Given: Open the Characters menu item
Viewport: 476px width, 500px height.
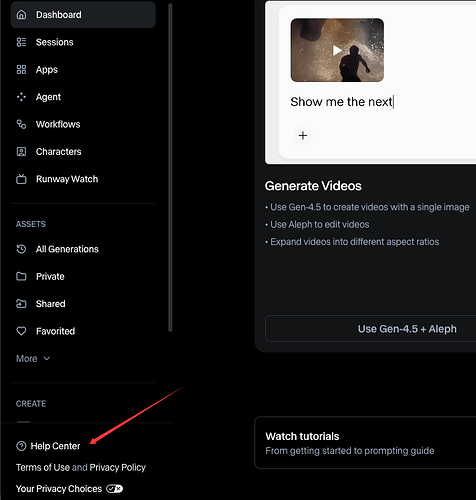Looking at the screenshot, I should [x=83, y=152].
